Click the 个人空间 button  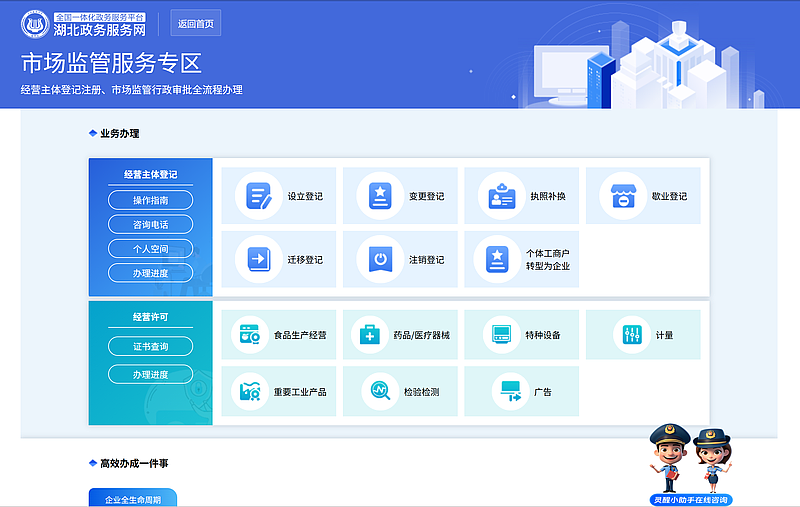(150, 248)
